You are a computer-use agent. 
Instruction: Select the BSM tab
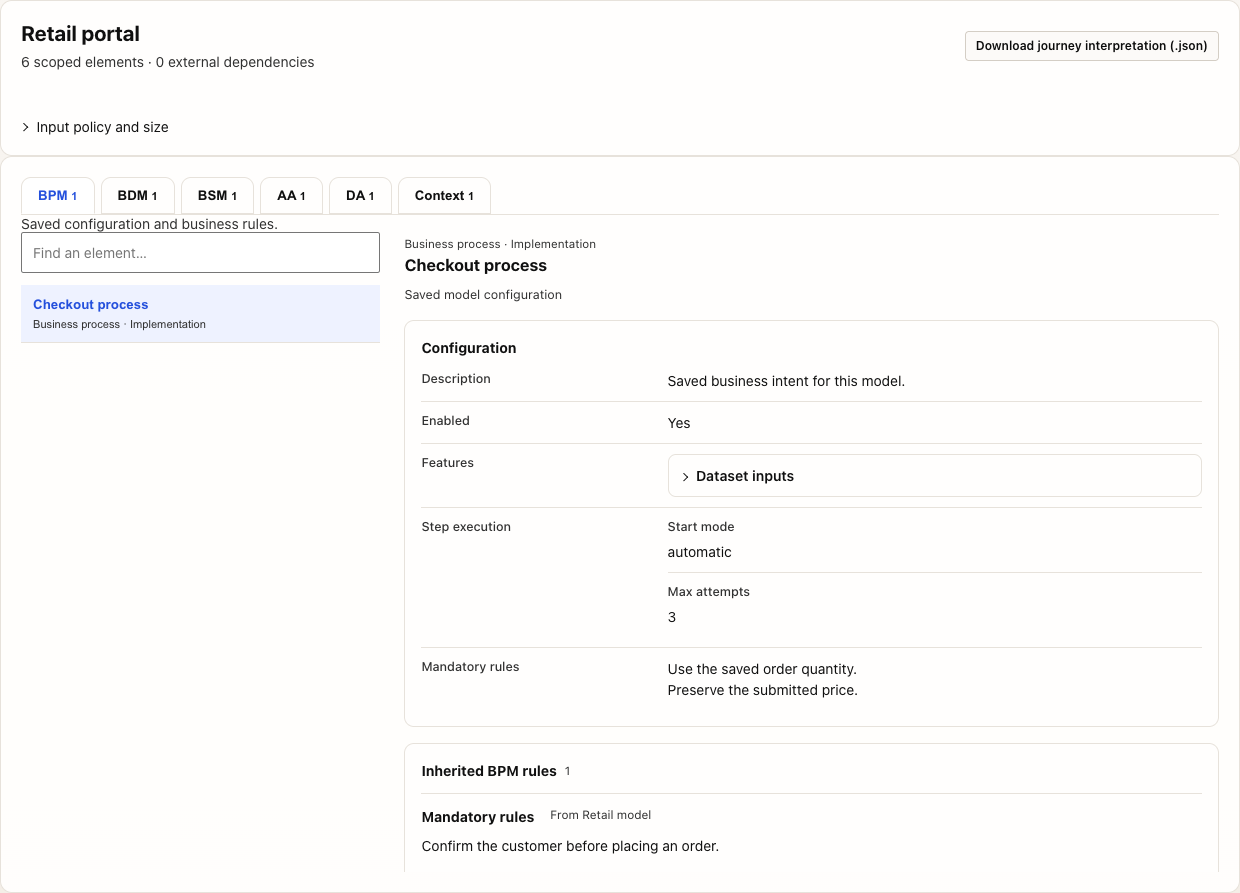[x=217, y=196]
